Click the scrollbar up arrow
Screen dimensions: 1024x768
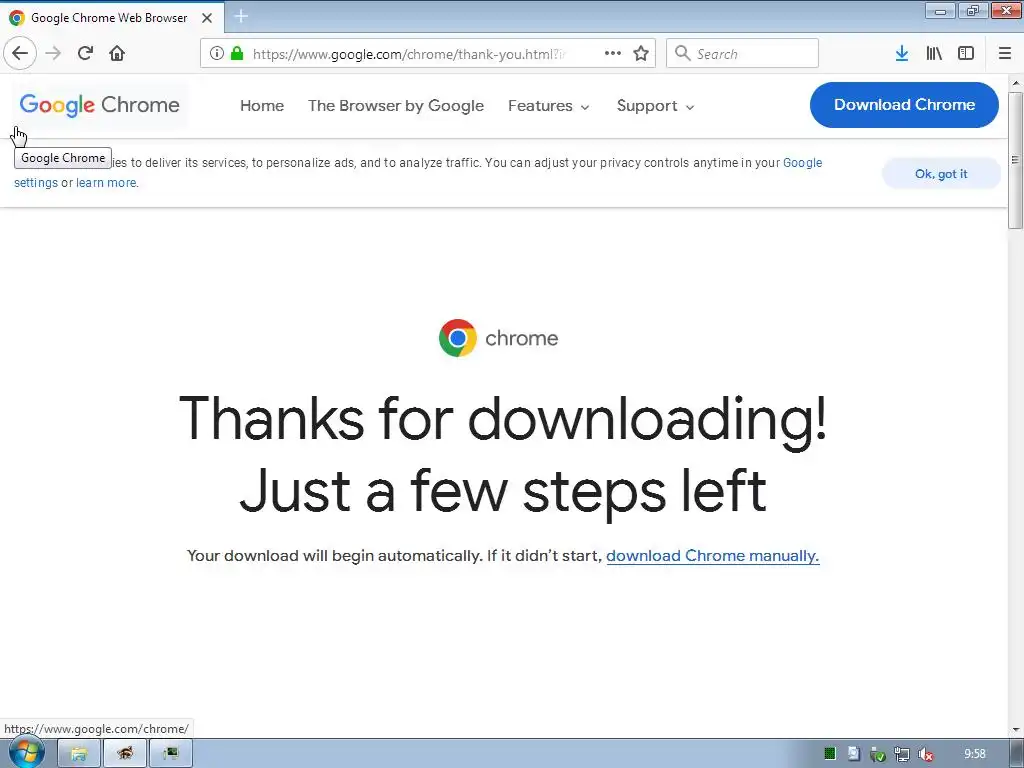point(1016,83)
